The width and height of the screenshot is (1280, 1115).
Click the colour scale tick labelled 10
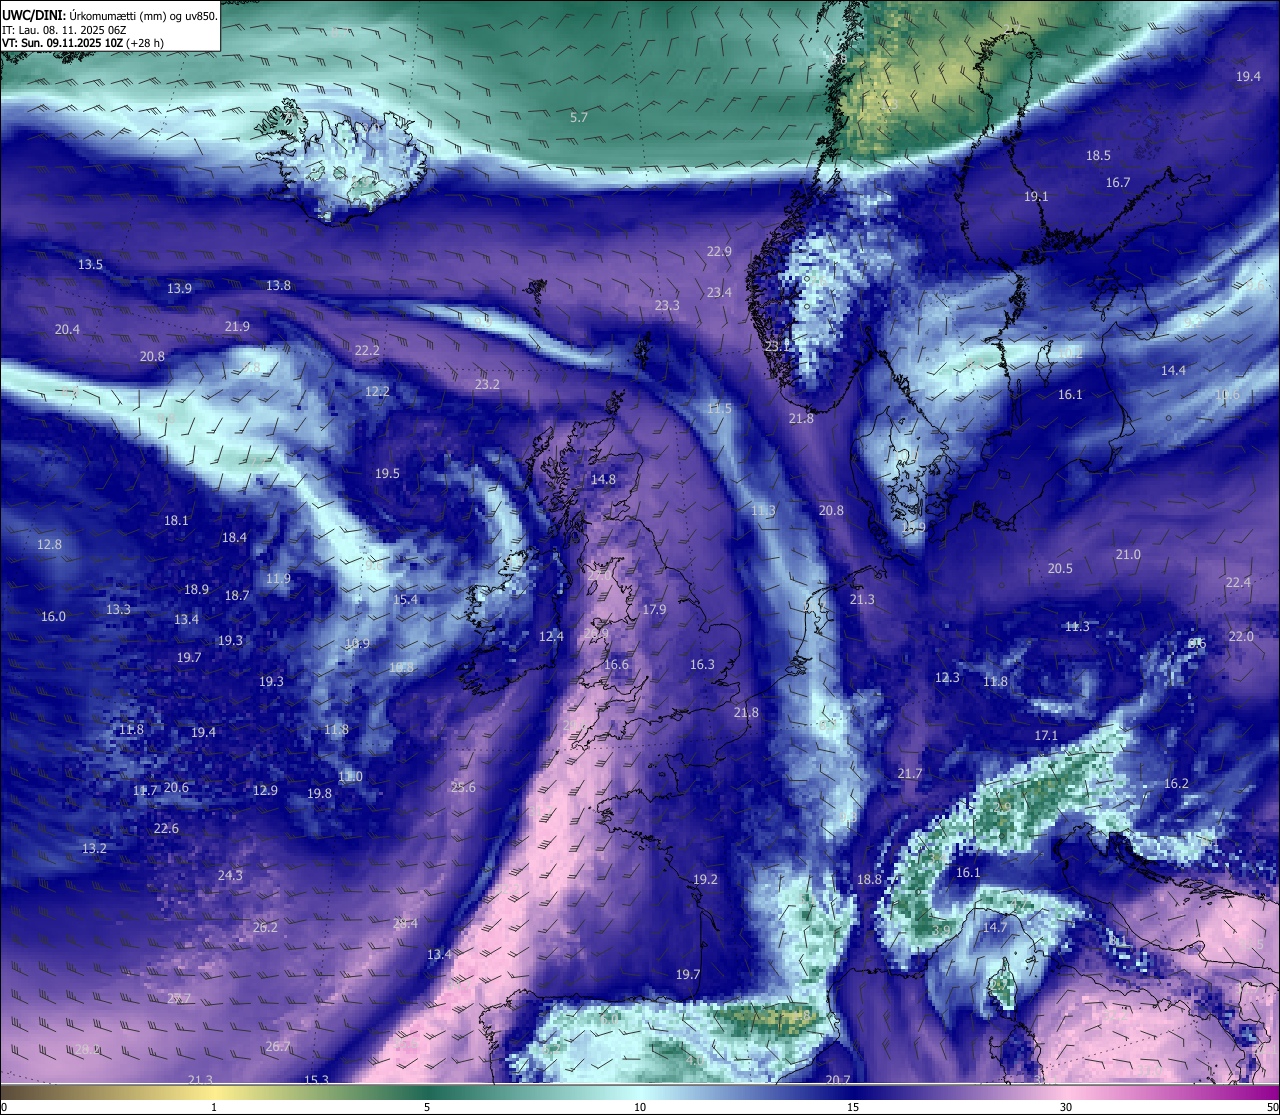tap(640, 1107)
